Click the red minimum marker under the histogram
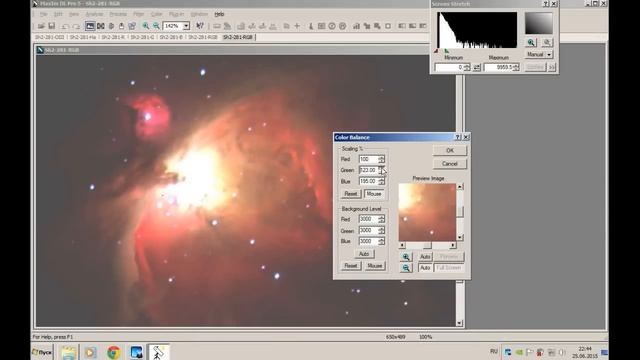The width and height of the screenshot is (640, 360). (436, 51)
